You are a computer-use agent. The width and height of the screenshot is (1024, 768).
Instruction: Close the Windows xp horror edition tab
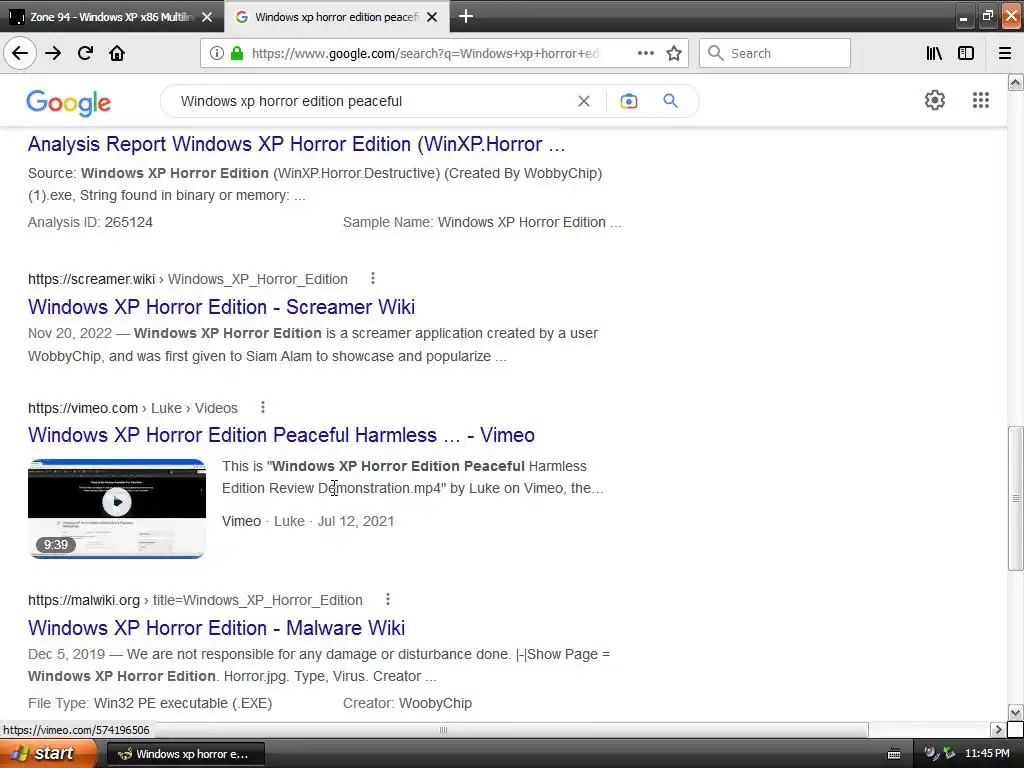[x=432, y=17]
